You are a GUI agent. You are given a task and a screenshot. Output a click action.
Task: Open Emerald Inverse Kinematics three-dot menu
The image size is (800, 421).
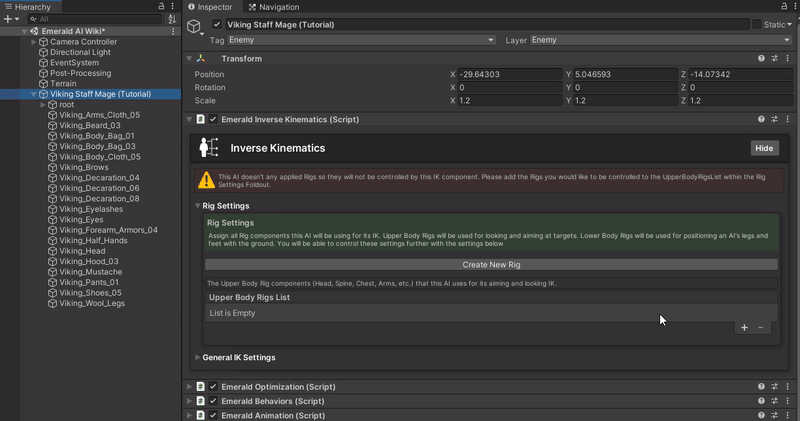click(x=788, y=119)
